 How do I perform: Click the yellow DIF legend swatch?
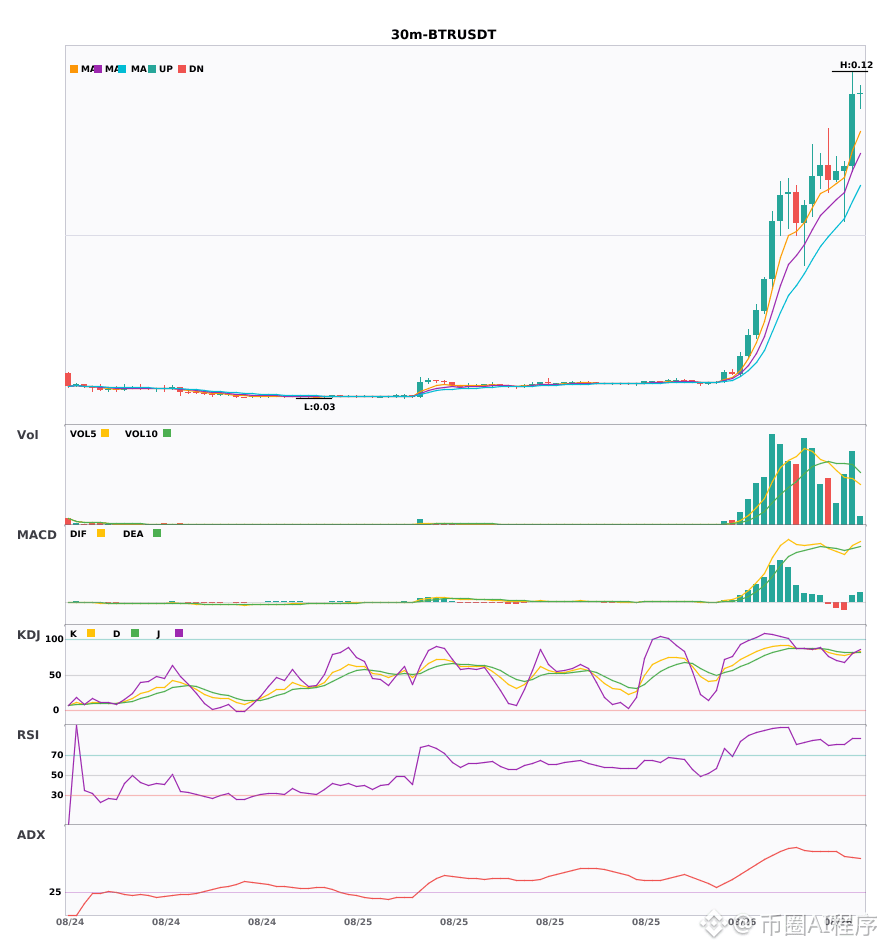pos(101,533)
